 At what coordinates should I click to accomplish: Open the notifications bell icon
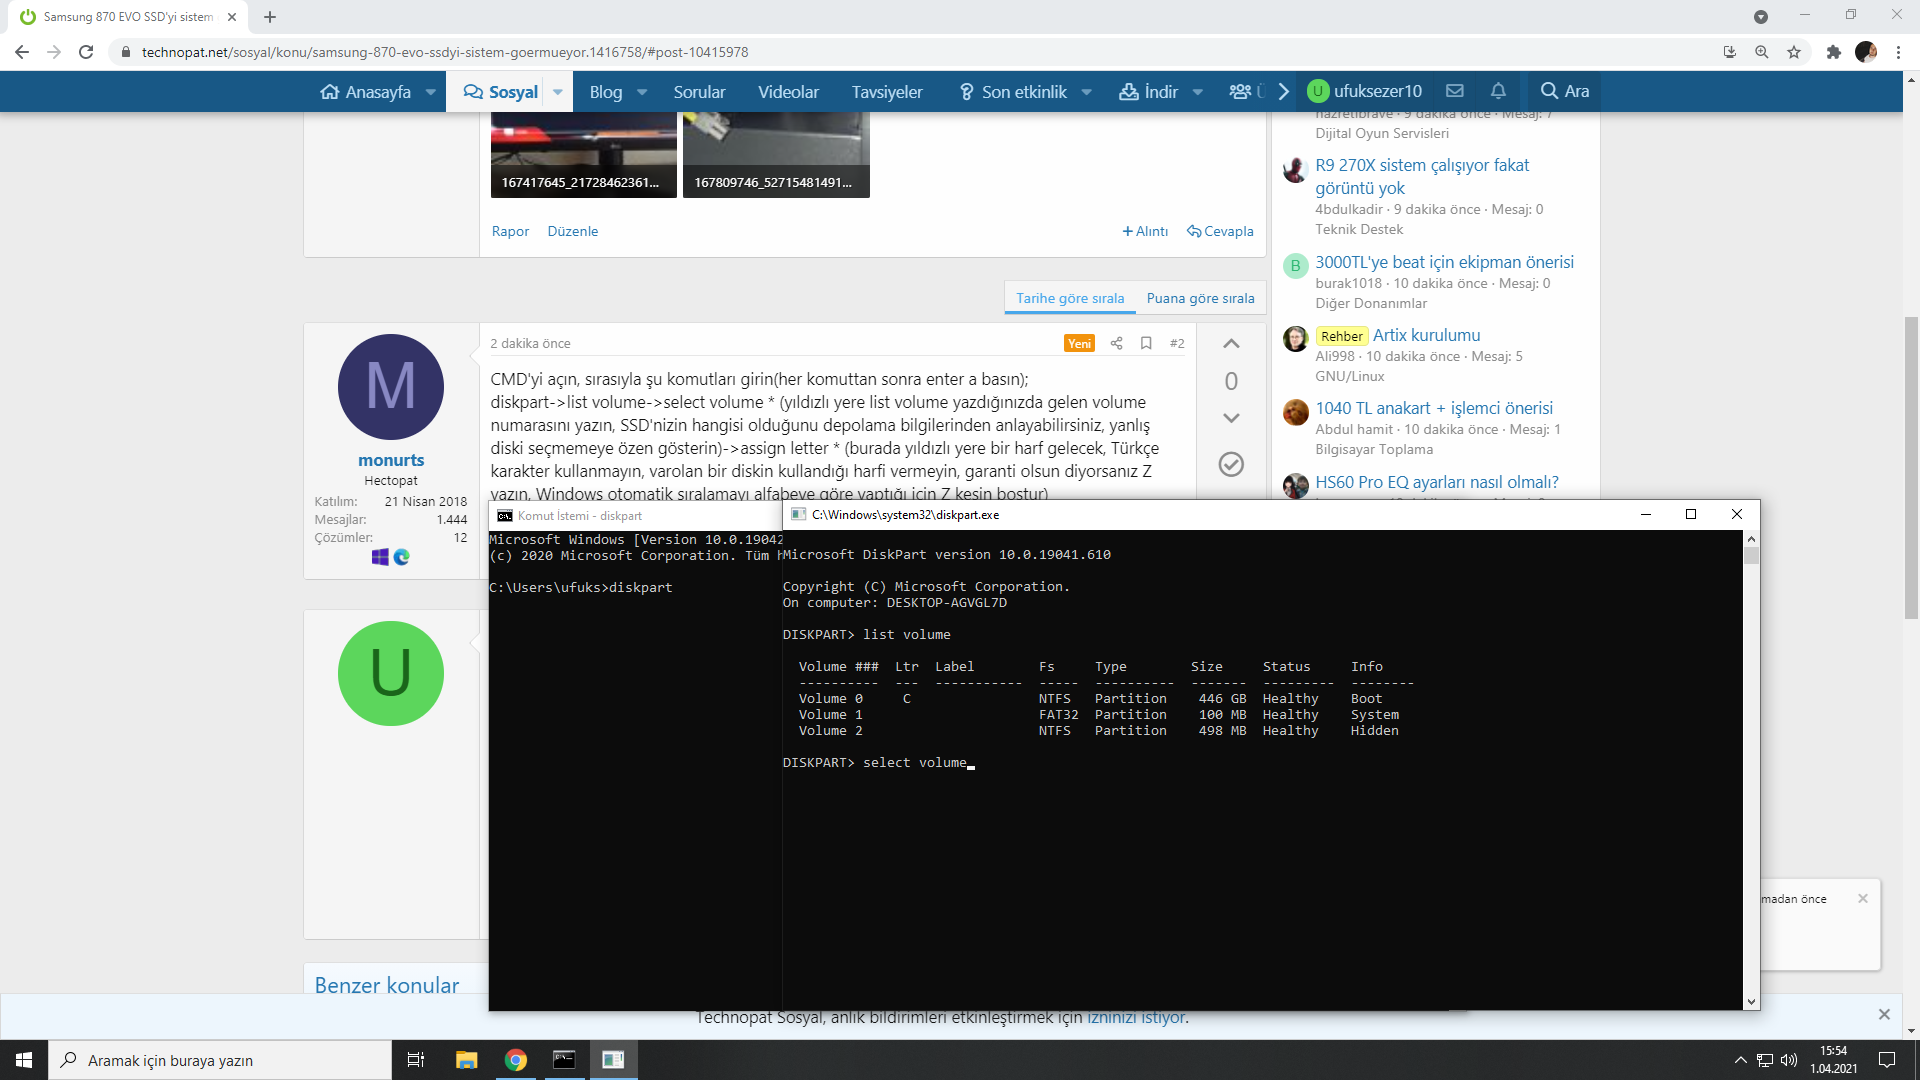1497,91
